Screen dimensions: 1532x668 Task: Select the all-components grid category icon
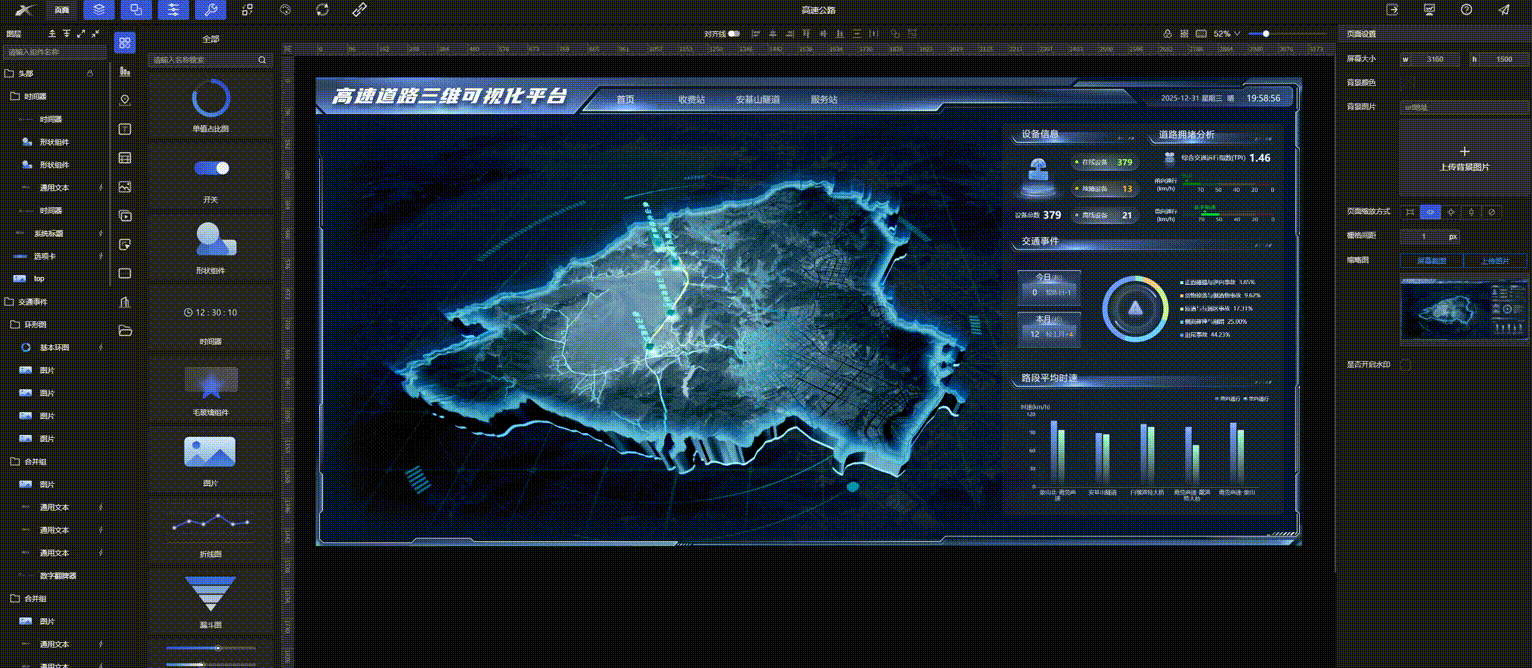(125, 43)
